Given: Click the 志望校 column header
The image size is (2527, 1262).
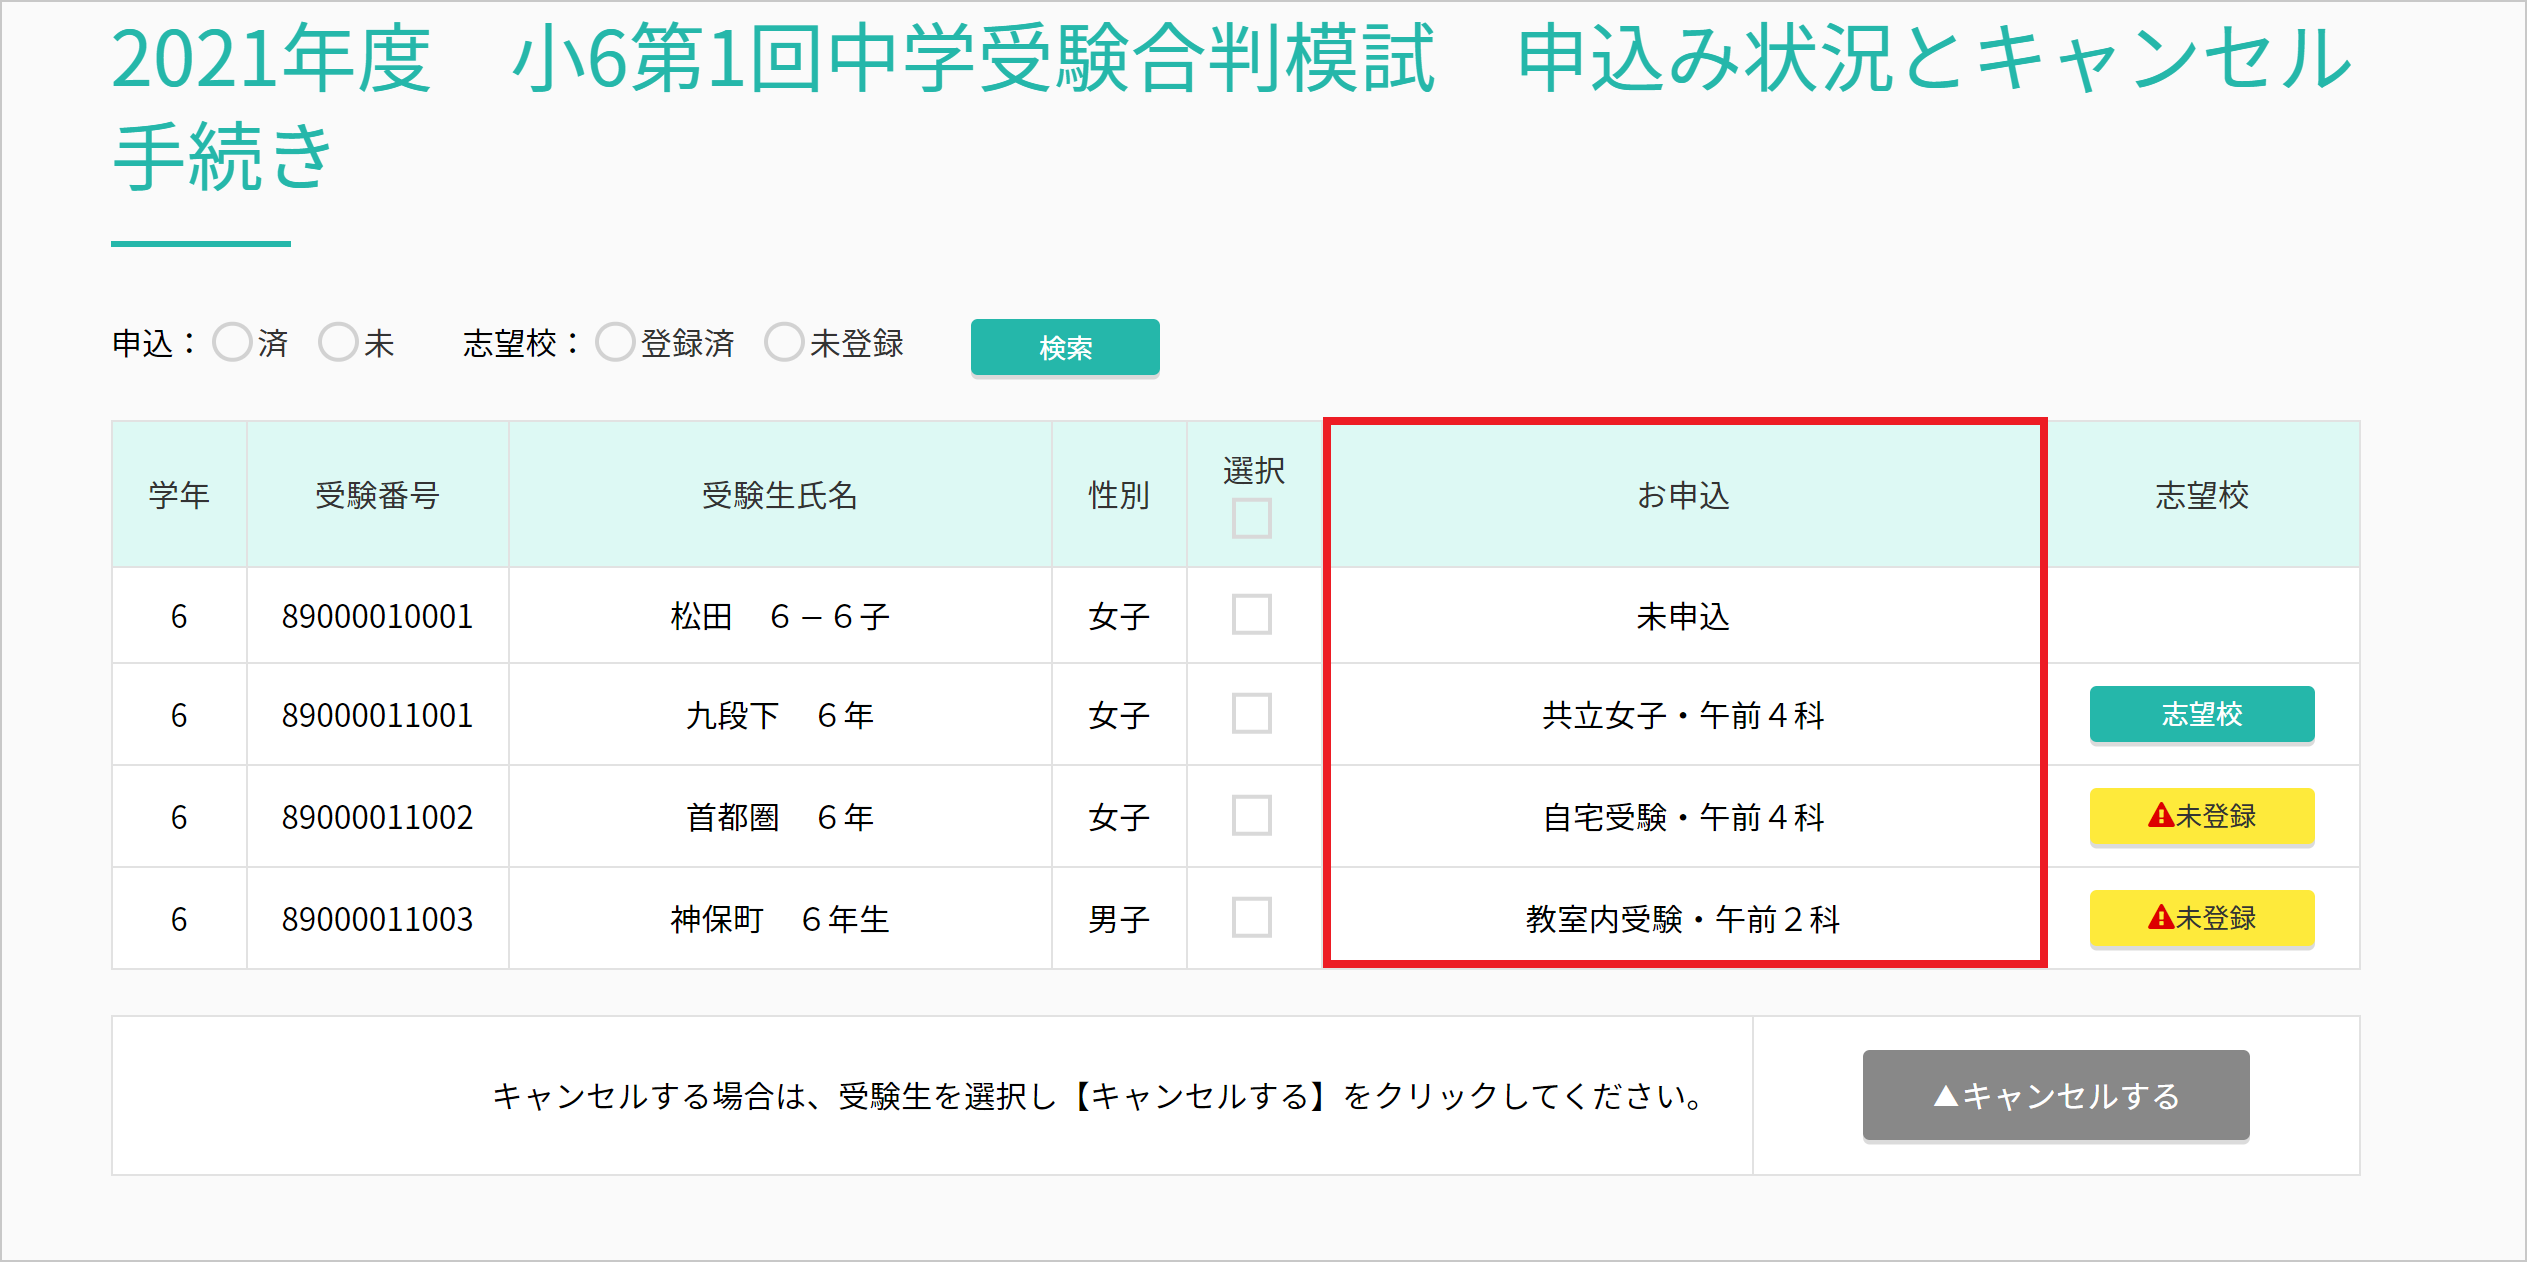Looking at the screenshot, I should point(2201,495).
